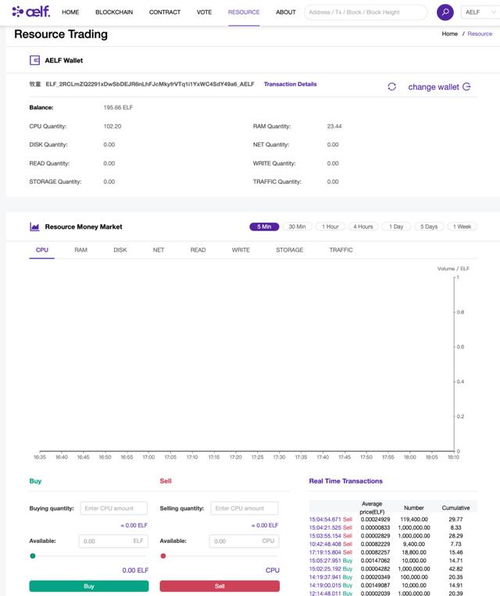Click the green buy slider handle
The image size is (500, 596).
click(x=33, y=556)
